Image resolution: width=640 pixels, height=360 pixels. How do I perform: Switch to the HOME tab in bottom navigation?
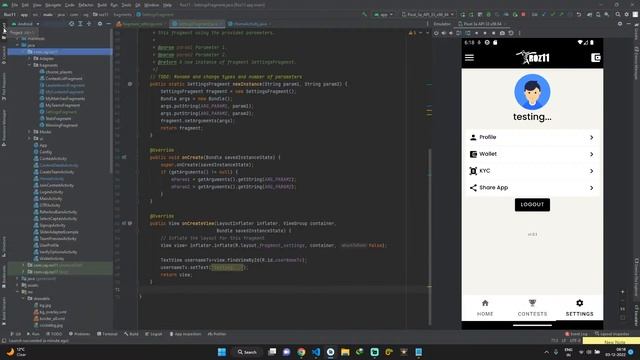coord(485,308)
